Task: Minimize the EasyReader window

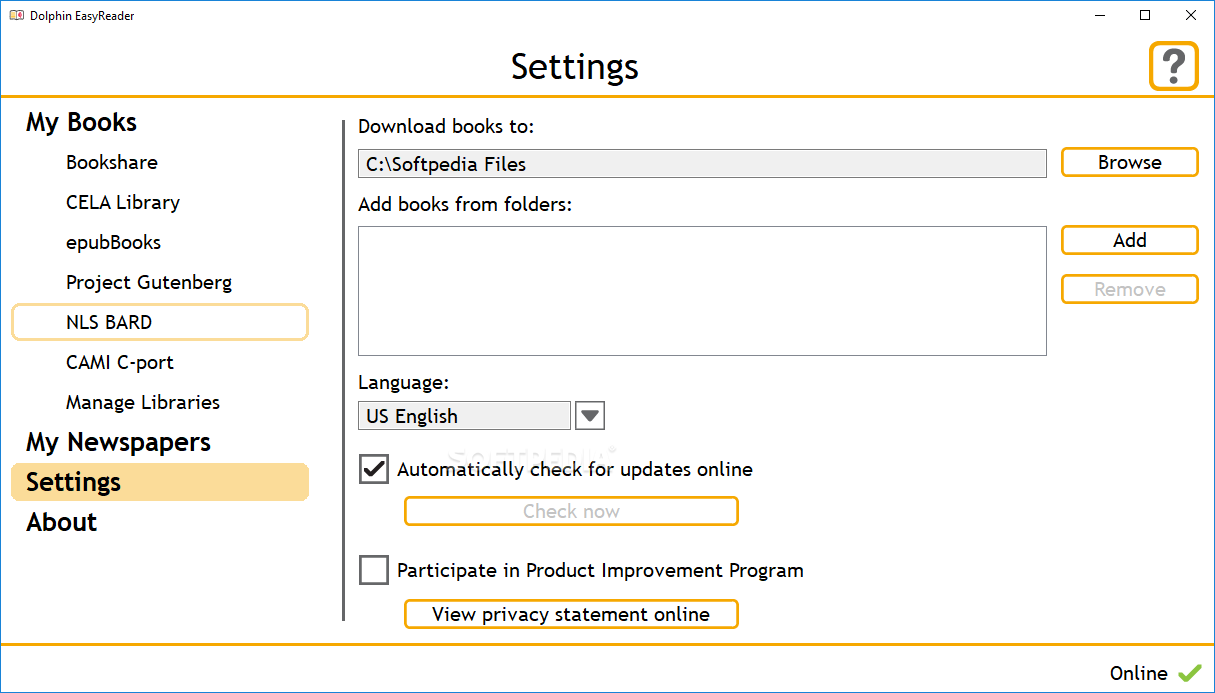Action: coord(1100,15)
